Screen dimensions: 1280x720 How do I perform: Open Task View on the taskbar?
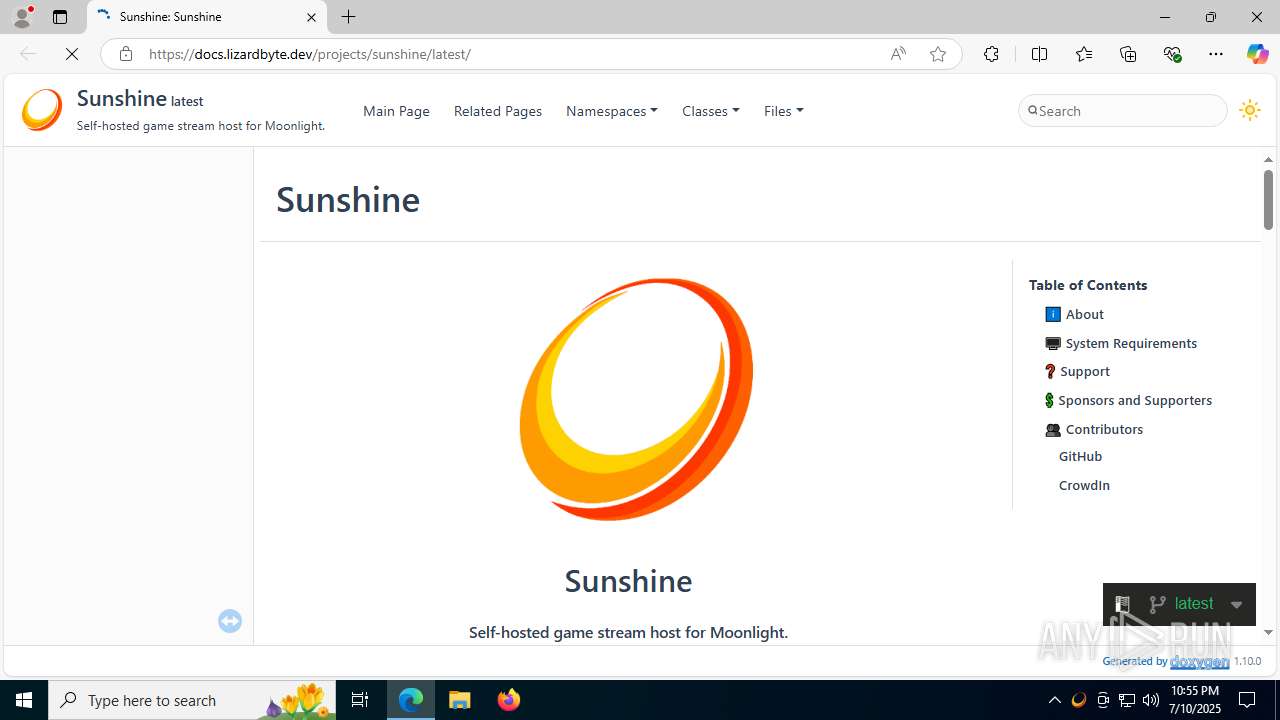point(360,700)
